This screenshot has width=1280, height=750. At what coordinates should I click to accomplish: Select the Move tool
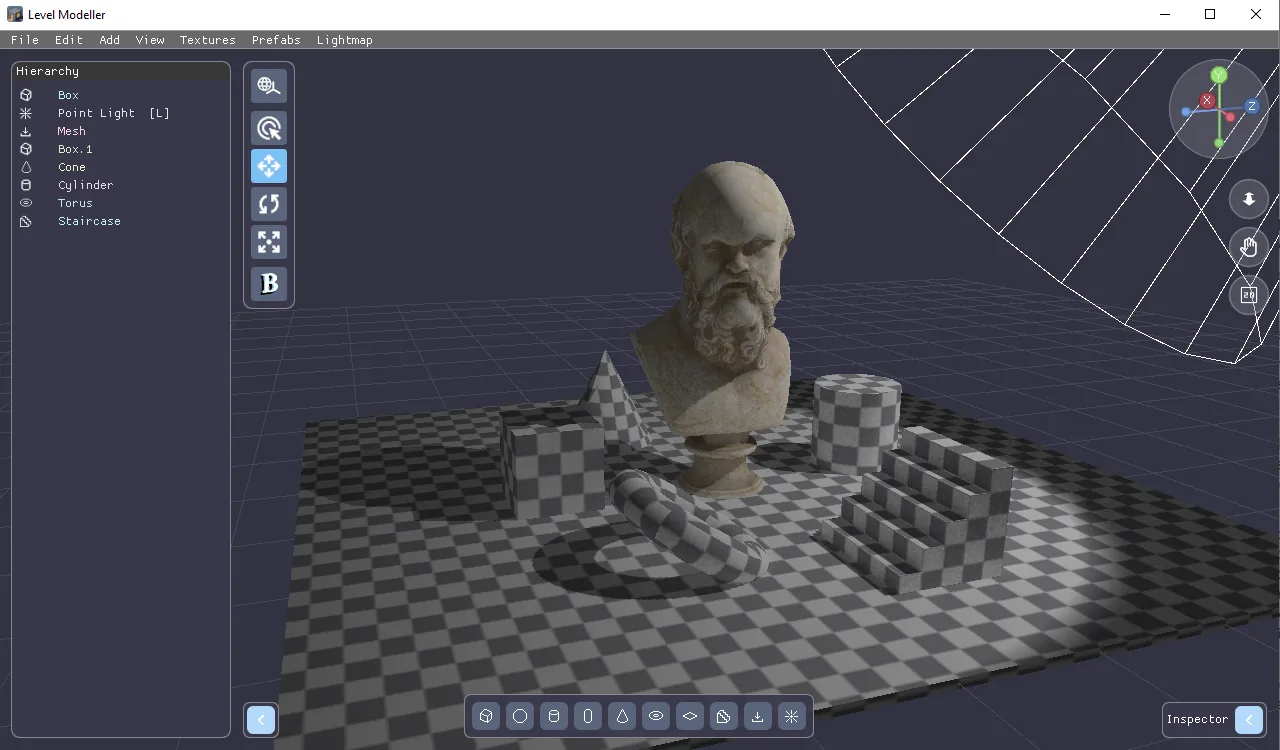pos(269,166)
